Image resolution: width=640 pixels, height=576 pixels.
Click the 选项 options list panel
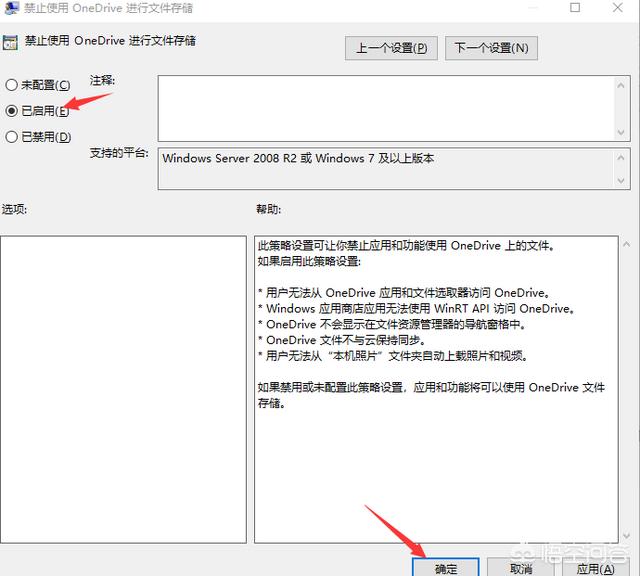coord(123,389)
